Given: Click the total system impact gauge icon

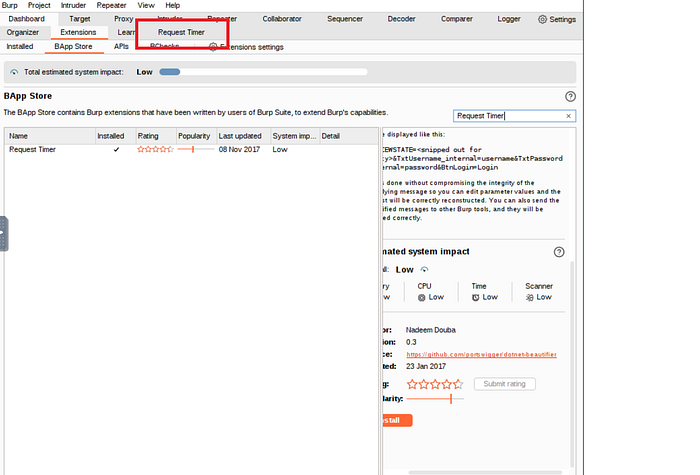Looking at the screenshot, I should pos(14,72).
